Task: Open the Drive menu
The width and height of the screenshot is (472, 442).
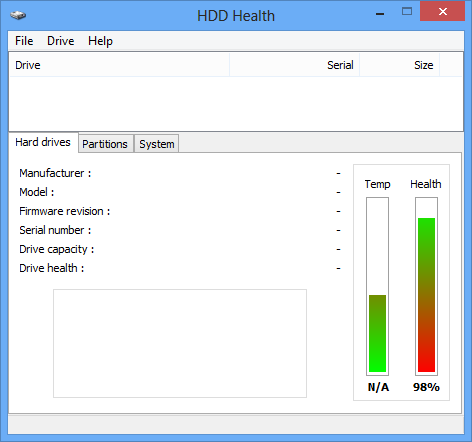Action: [61, 41]
